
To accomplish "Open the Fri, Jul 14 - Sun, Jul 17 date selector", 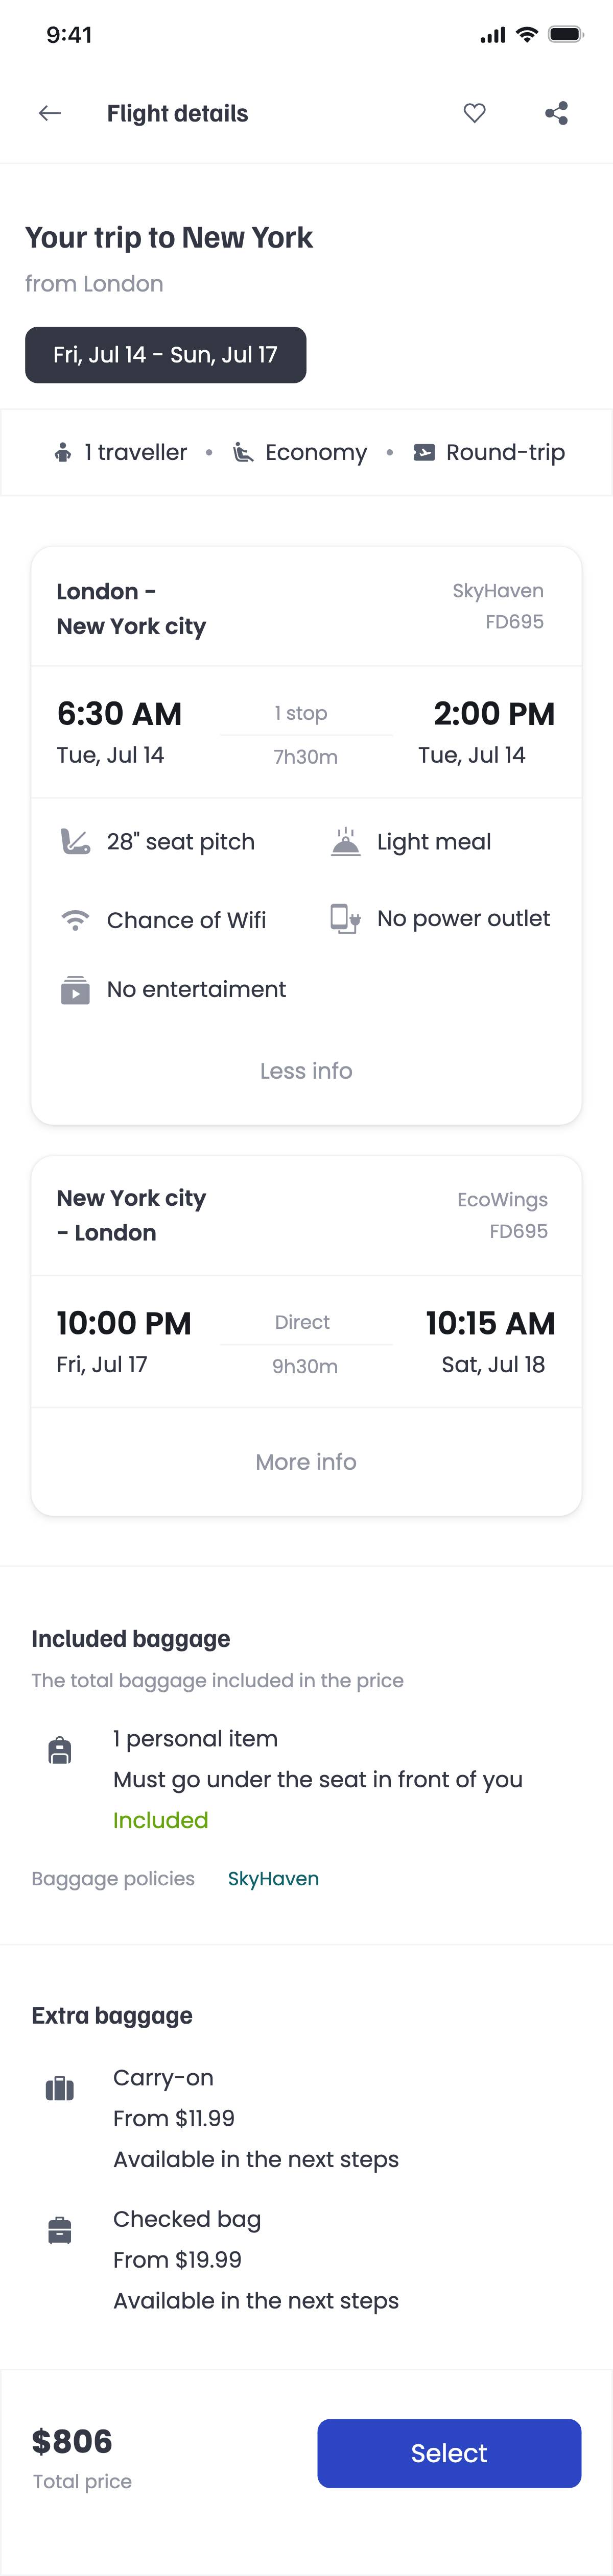I will [166, 355].
